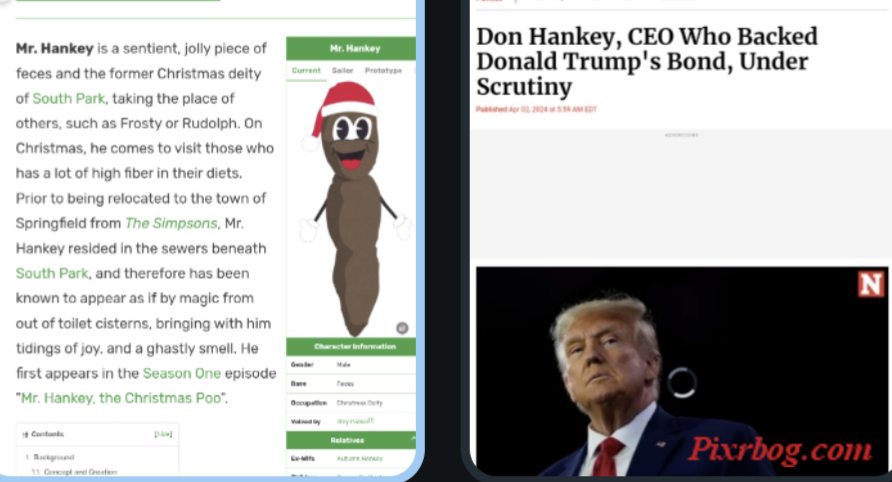Image resolution: width=892 pixels, height=482 pixels.
Task: Go to Concept and Creation contents entry
Action: tap(80, 472)
